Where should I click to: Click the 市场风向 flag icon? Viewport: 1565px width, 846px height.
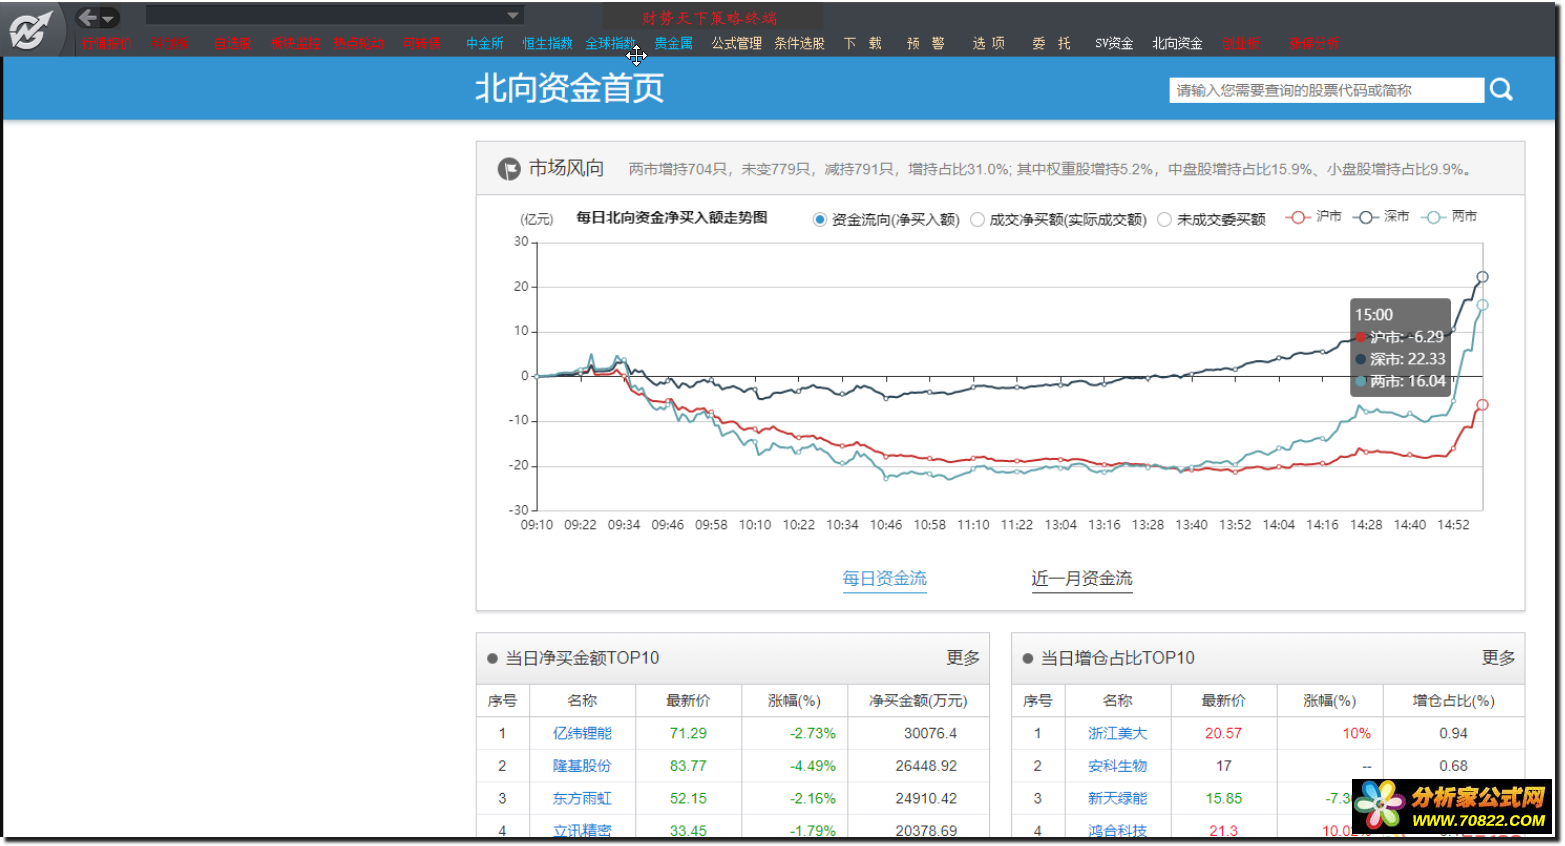[509, 169]
